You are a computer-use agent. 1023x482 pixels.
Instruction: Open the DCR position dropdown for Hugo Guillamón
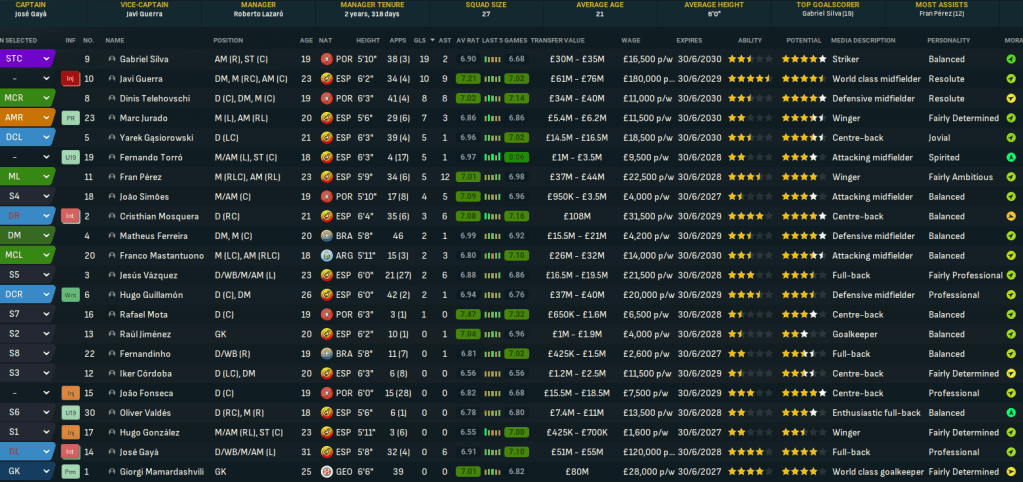pyautogui.click(x=46, y=295)
